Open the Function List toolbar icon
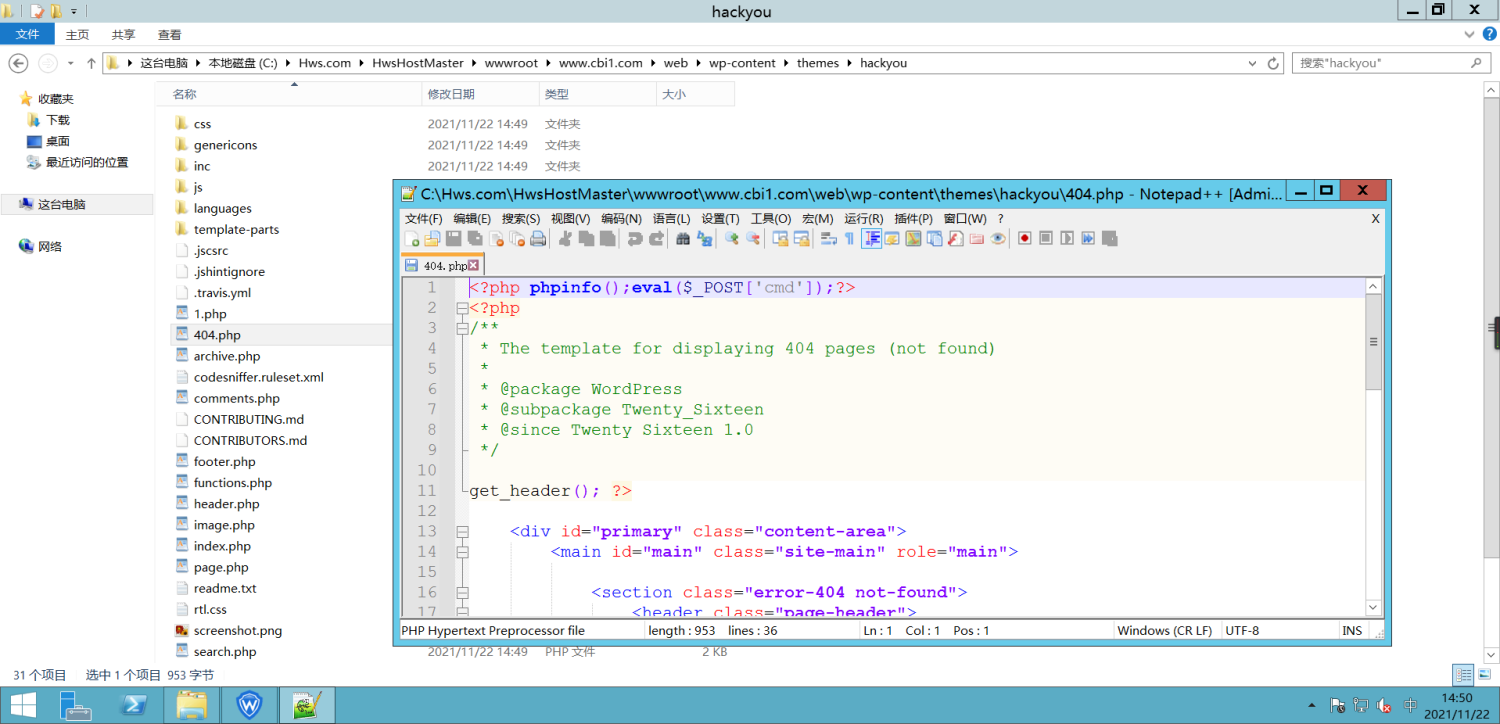1500x724 pixels. (955, 238)
